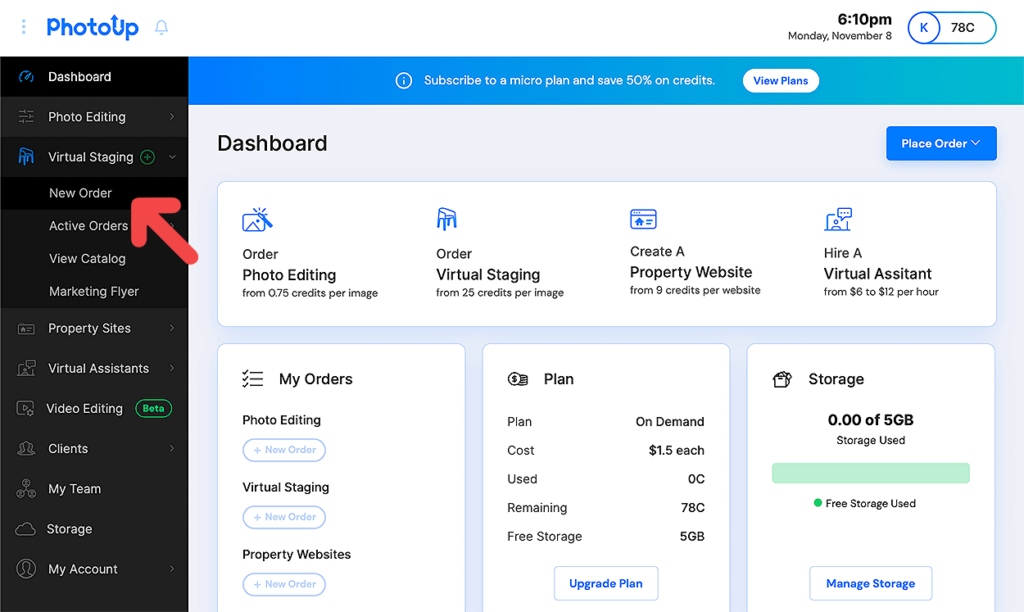Click the Virtual Assitant card text
Viewport: 1024px width, 612px height.
[x=881, y=272]
